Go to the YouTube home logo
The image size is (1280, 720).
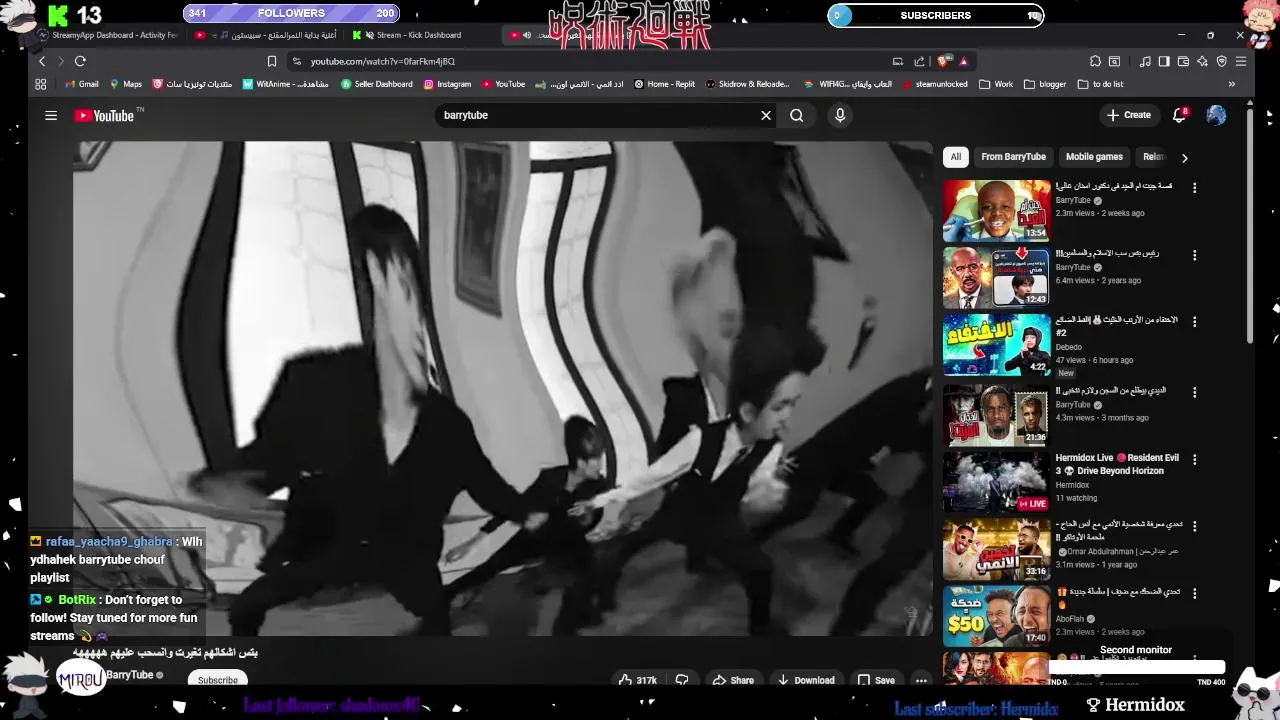coord(104,115)
